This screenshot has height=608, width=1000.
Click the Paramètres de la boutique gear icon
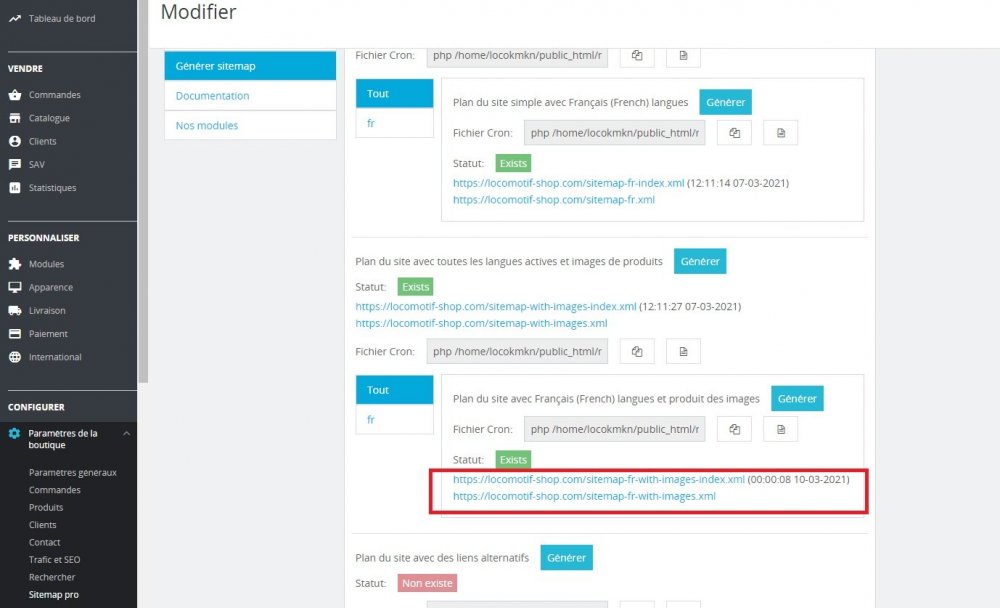click(14, 433)
